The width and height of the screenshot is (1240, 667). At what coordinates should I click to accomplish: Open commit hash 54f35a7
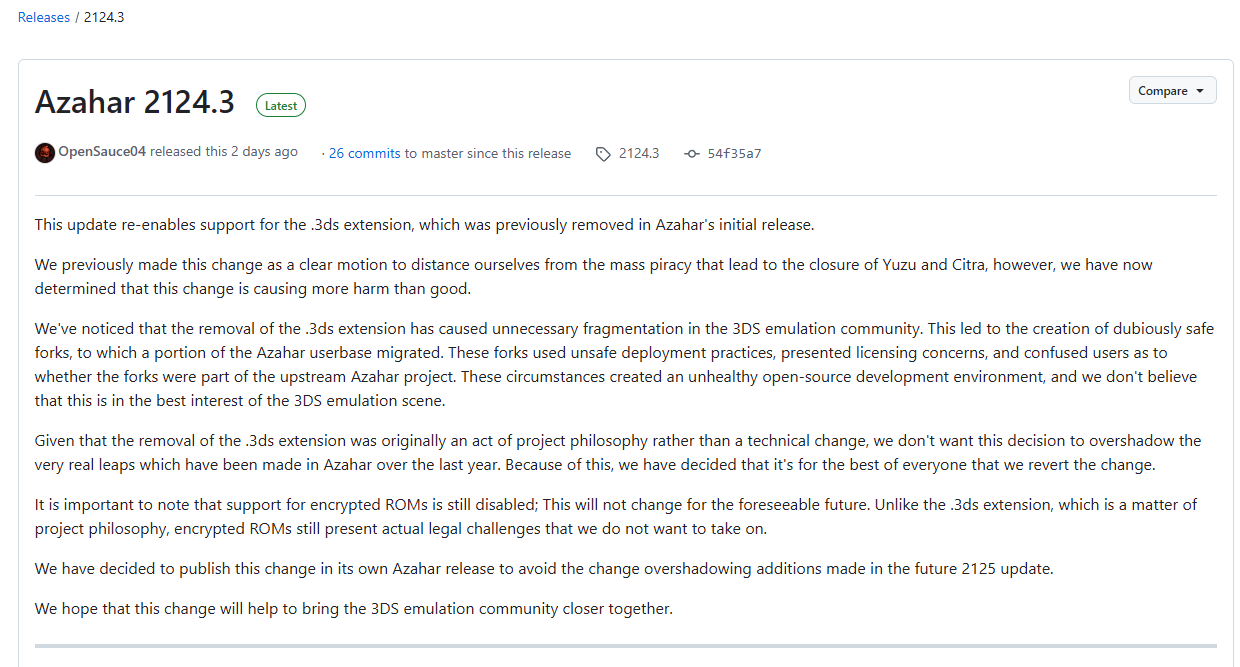tap(734, 153)
